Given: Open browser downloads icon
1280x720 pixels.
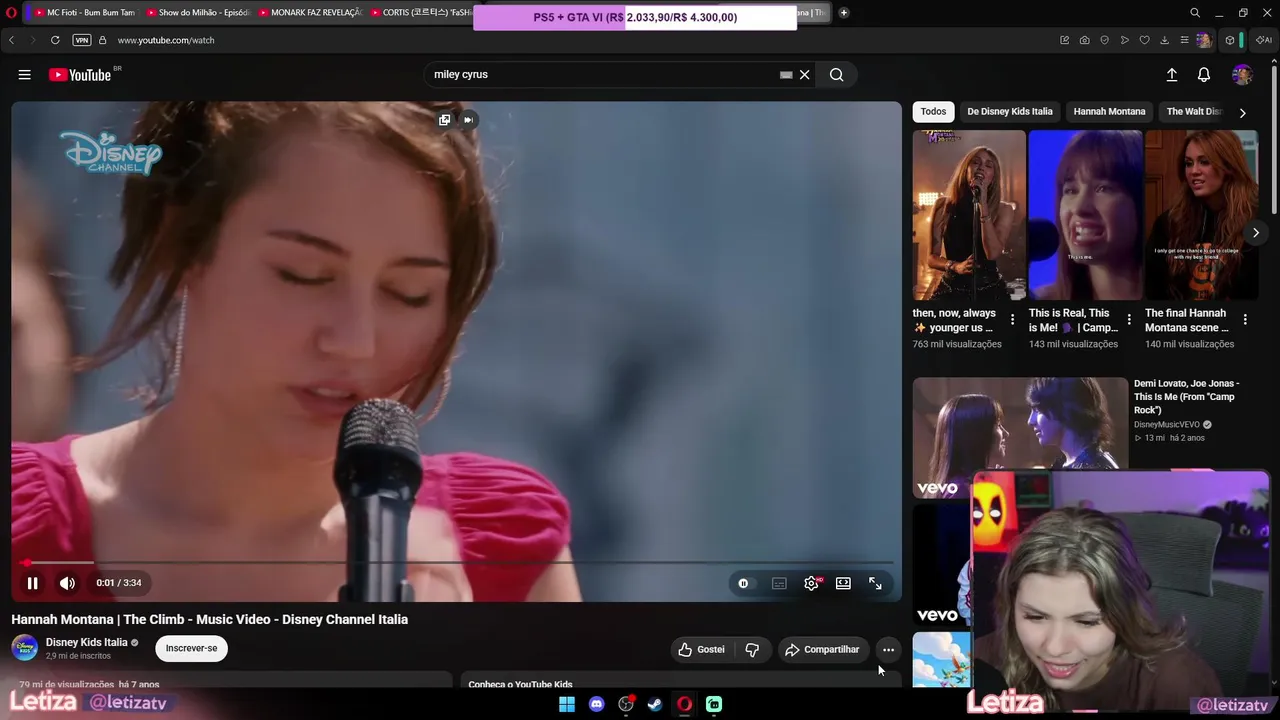Looking at the screenshot, I should click(1164, 40).
